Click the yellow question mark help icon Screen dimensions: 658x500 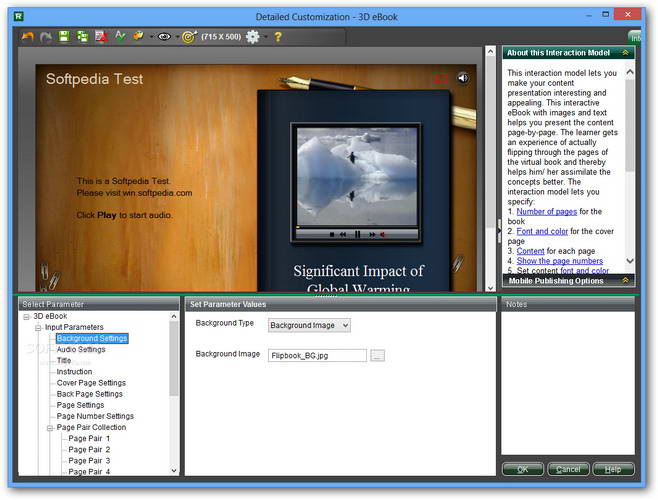point(278,37)
